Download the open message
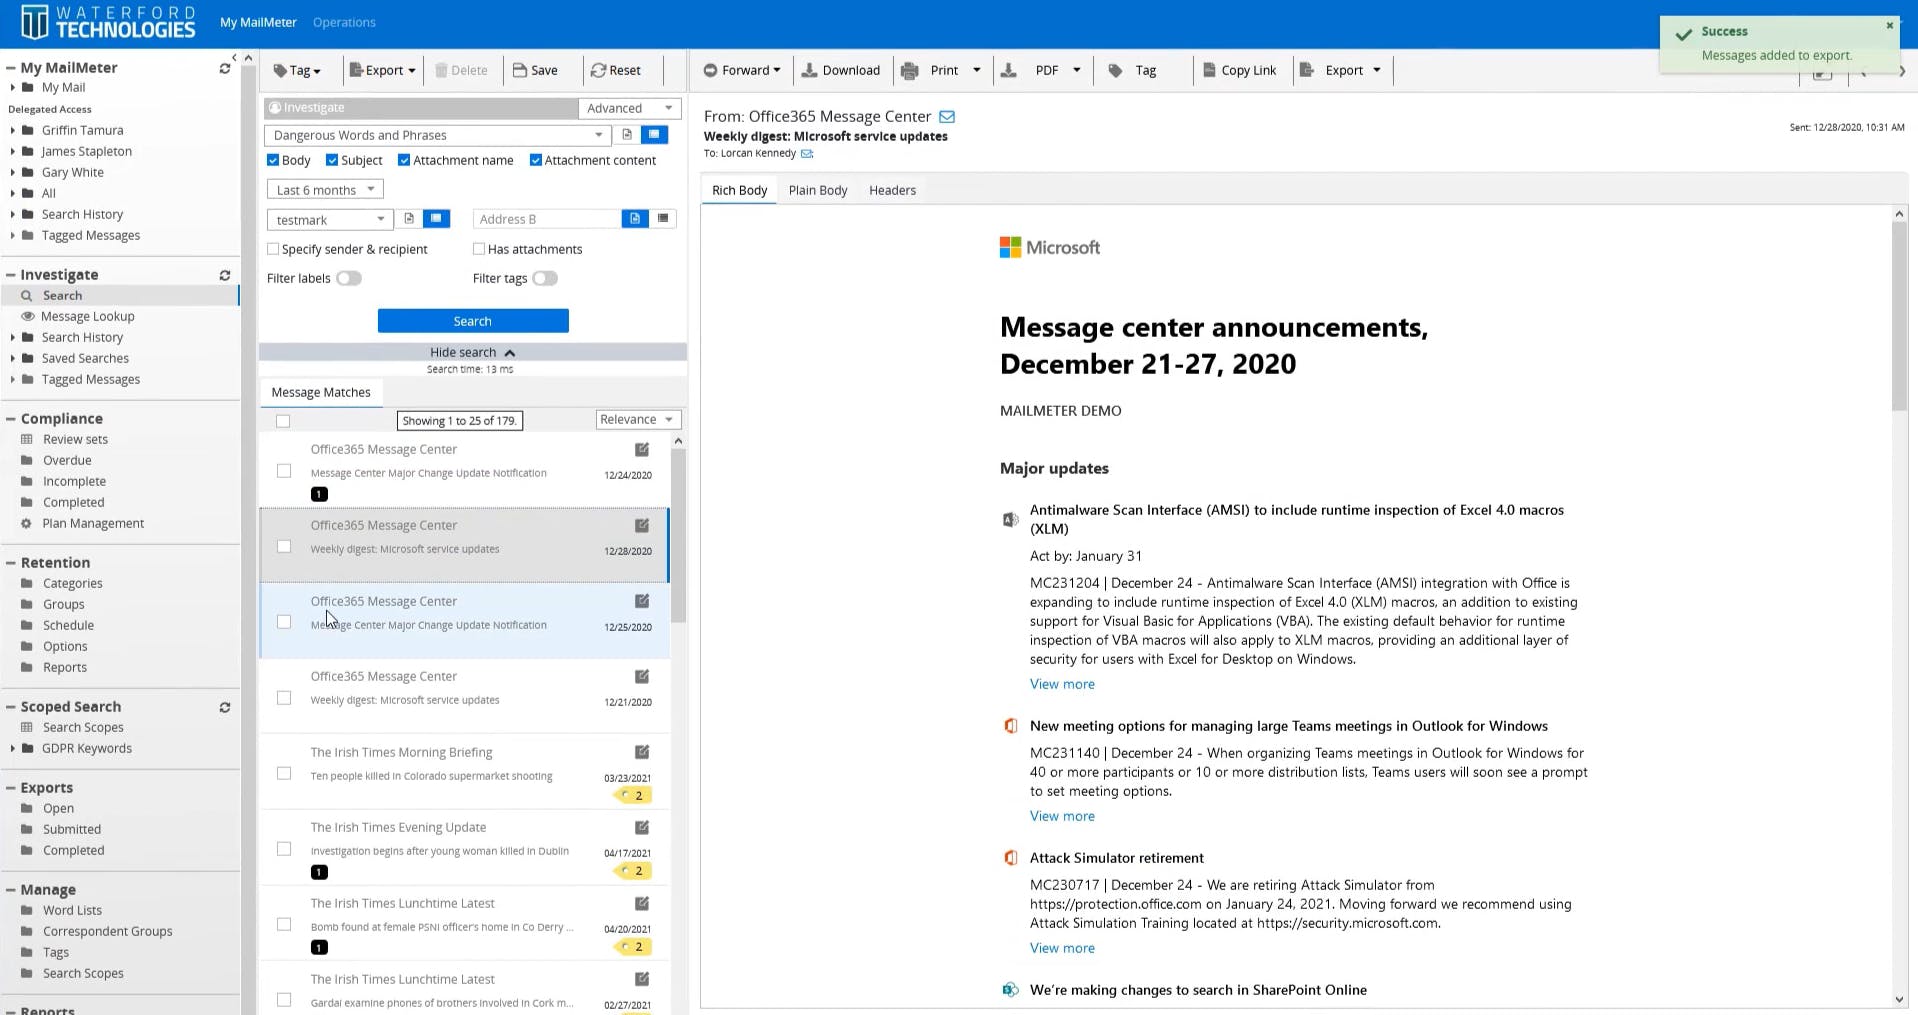Image resolution: width=1918 pixels, height=1015 pixels. tap(840, 70)
